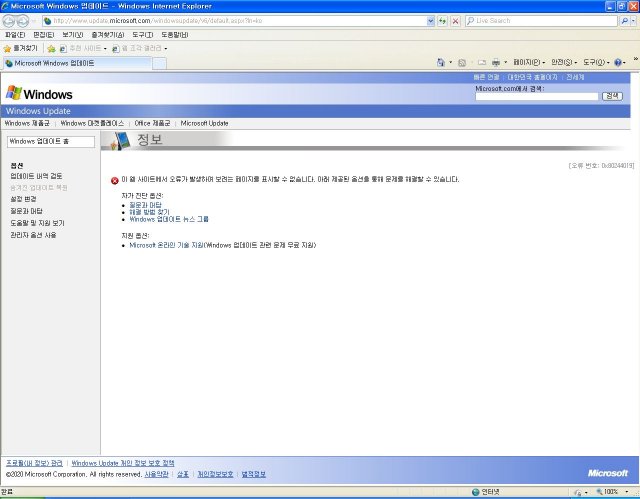640x499 pixels.
Task: Select the Microsoft Windows 업데이트 tab
Action: point(78,63)
